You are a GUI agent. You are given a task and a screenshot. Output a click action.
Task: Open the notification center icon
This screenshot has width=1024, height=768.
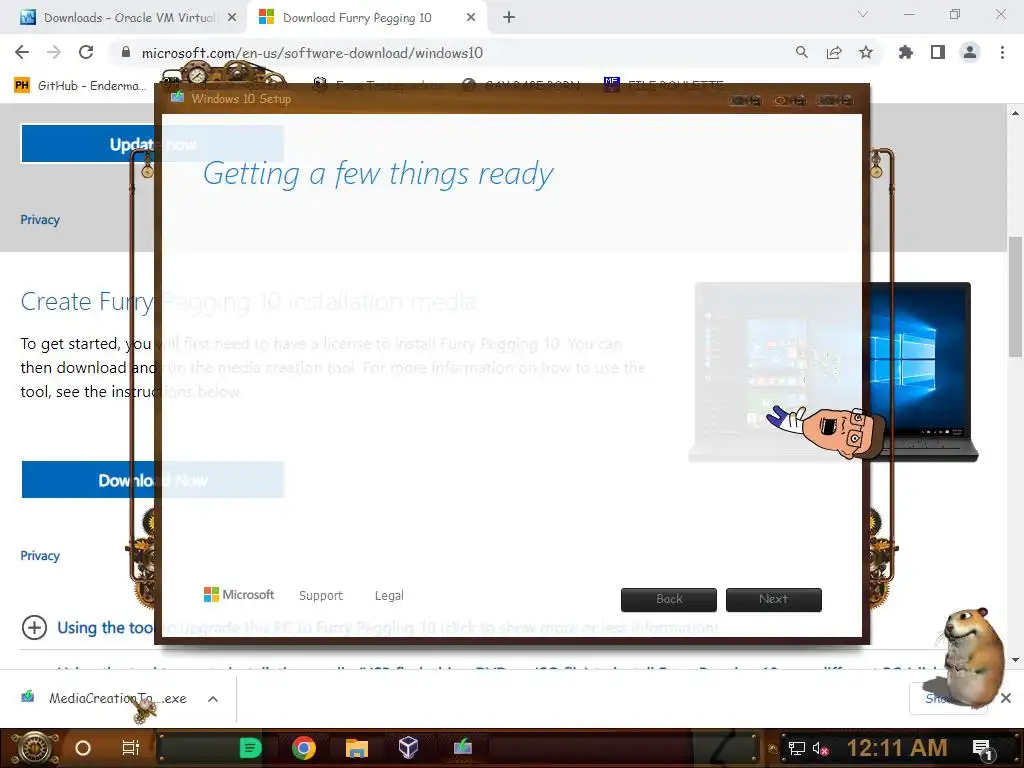coord(982,749)
